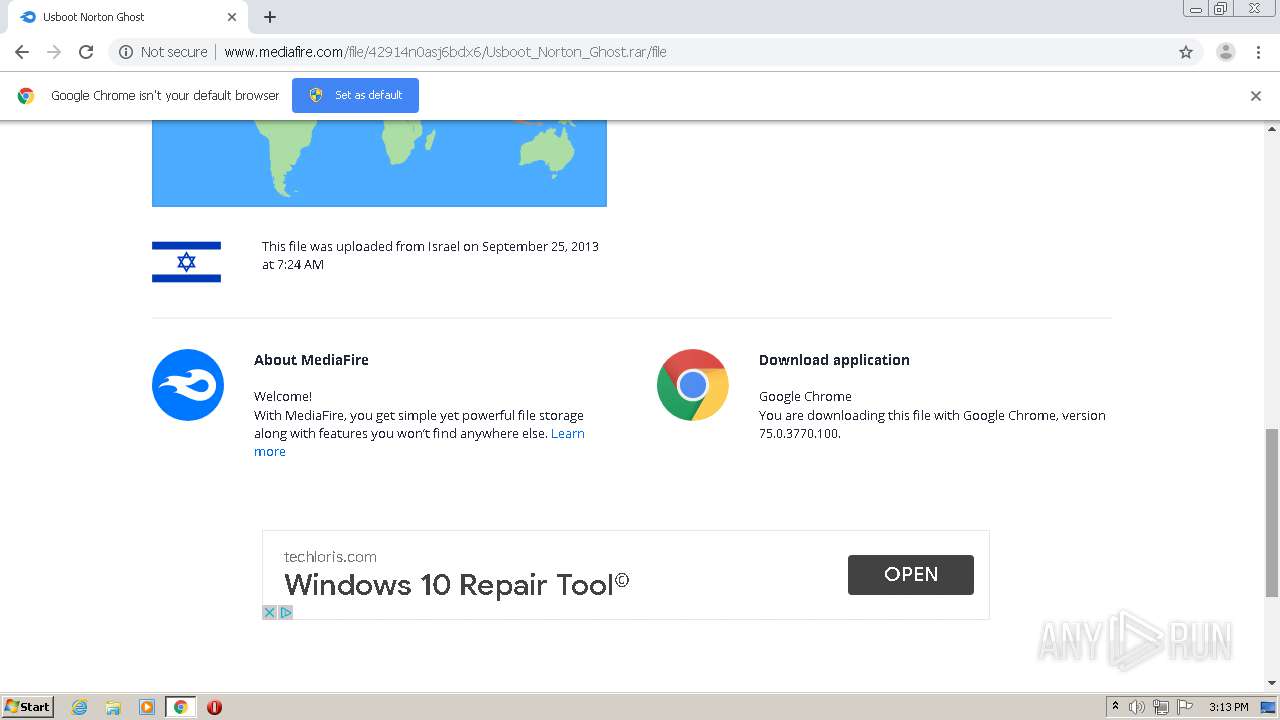Image resolution: width=1280 pixels, height=720 pixels.
Task: Close the Usboot Norton Ghost tab
Action: pyautogui.click(x=232, y=17)
